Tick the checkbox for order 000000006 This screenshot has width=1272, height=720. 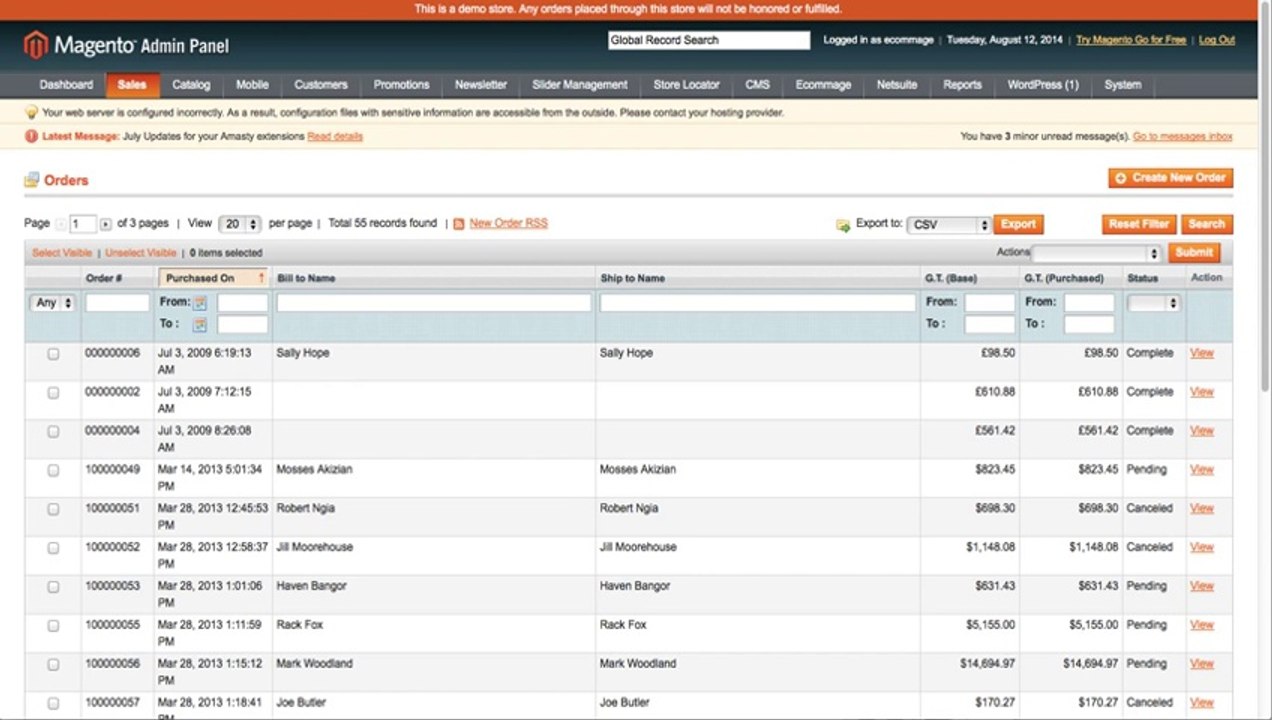(x=54, y=354)
